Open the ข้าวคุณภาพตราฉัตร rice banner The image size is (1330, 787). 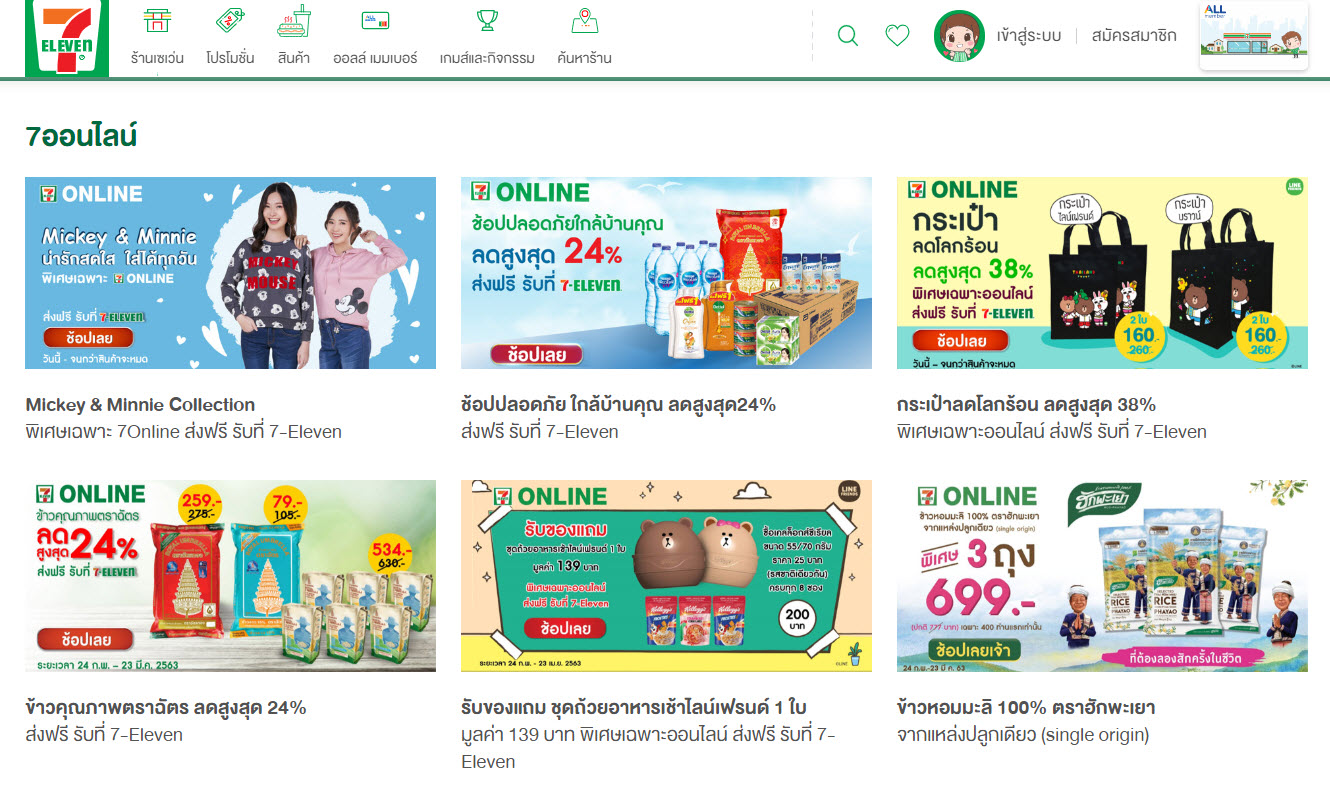230,576
